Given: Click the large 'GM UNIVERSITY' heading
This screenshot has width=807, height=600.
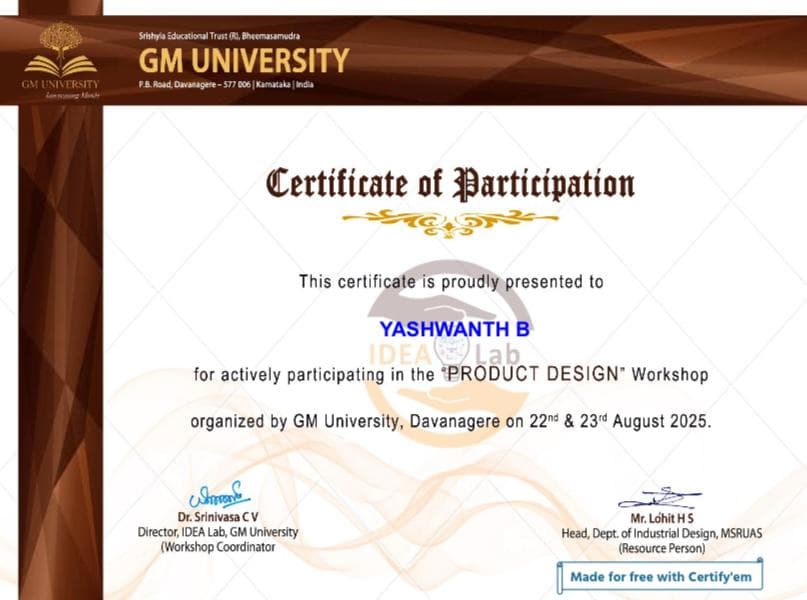Looking at the screenshot, I should tap(244, 61).
